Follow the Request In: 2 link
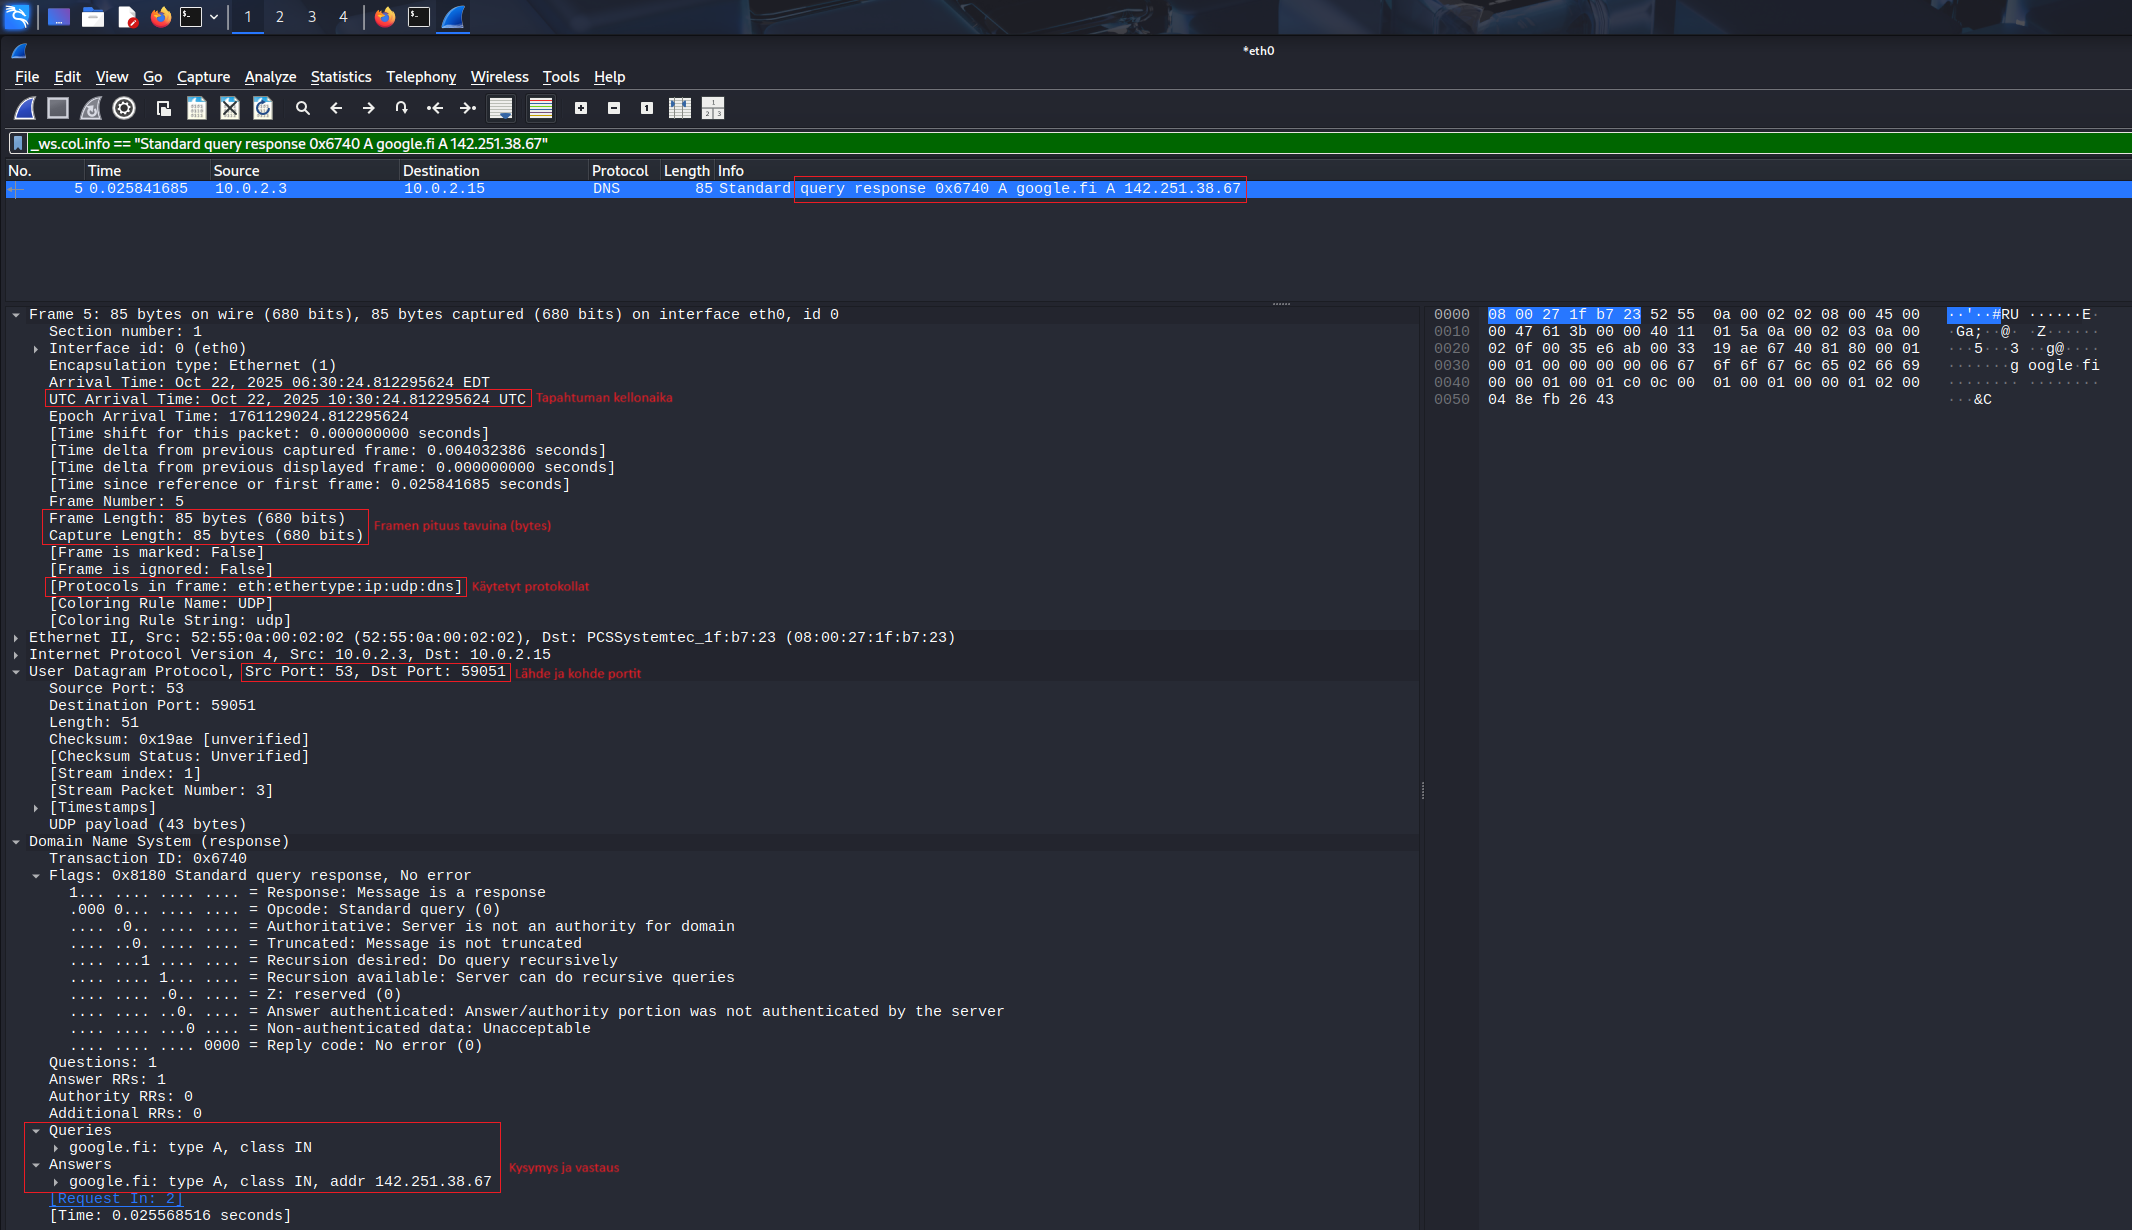 coord(116,1199)
